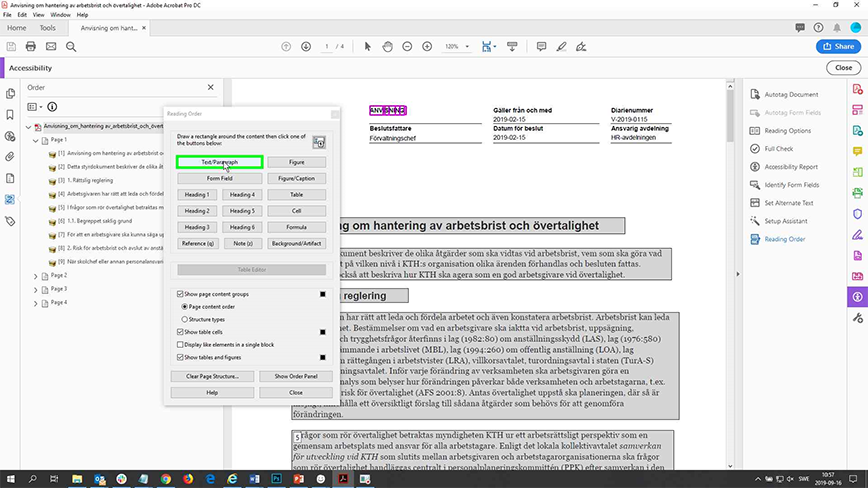Switch to the Home tab
Image resolution: width=868 pixels, height=488 pixels.
[x=17, y=28]
